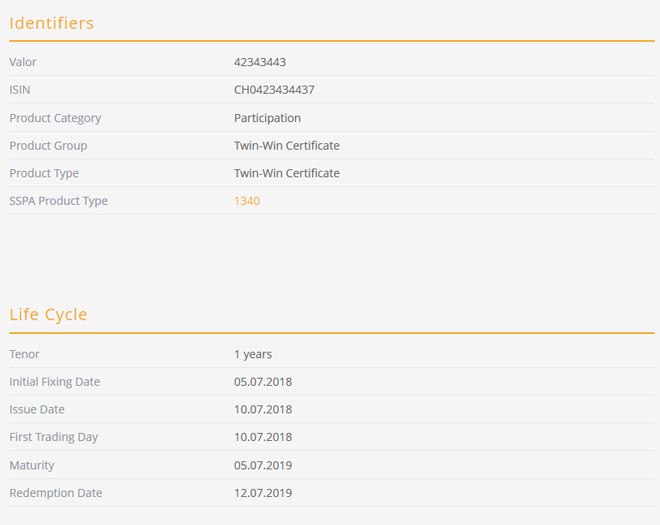Viewport: 660px width, 525px height.
Task: Click the First Trading Day date value
Action: click(263, 437)
